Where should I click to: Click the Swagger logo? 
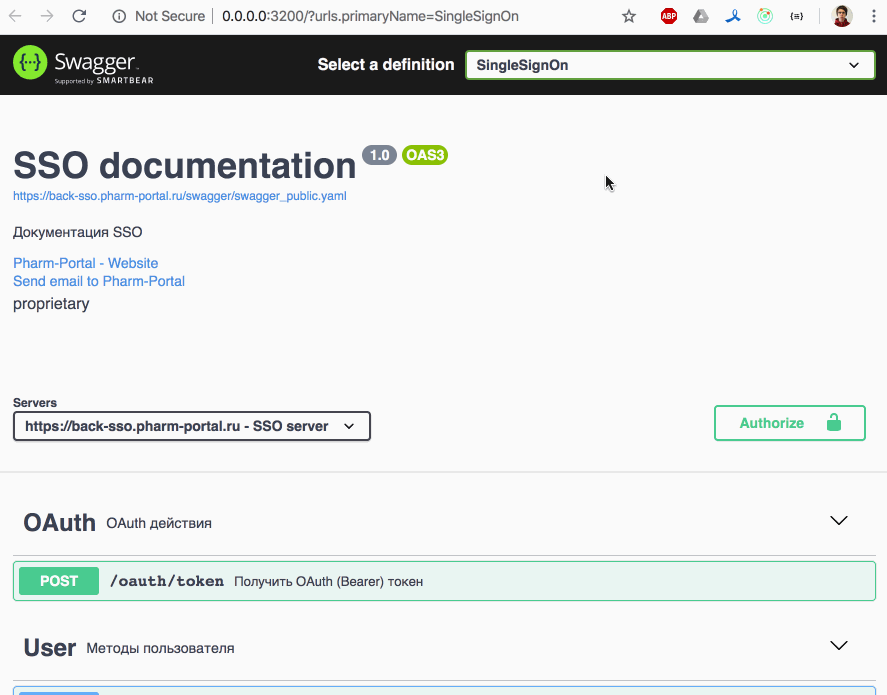(83, 64)
